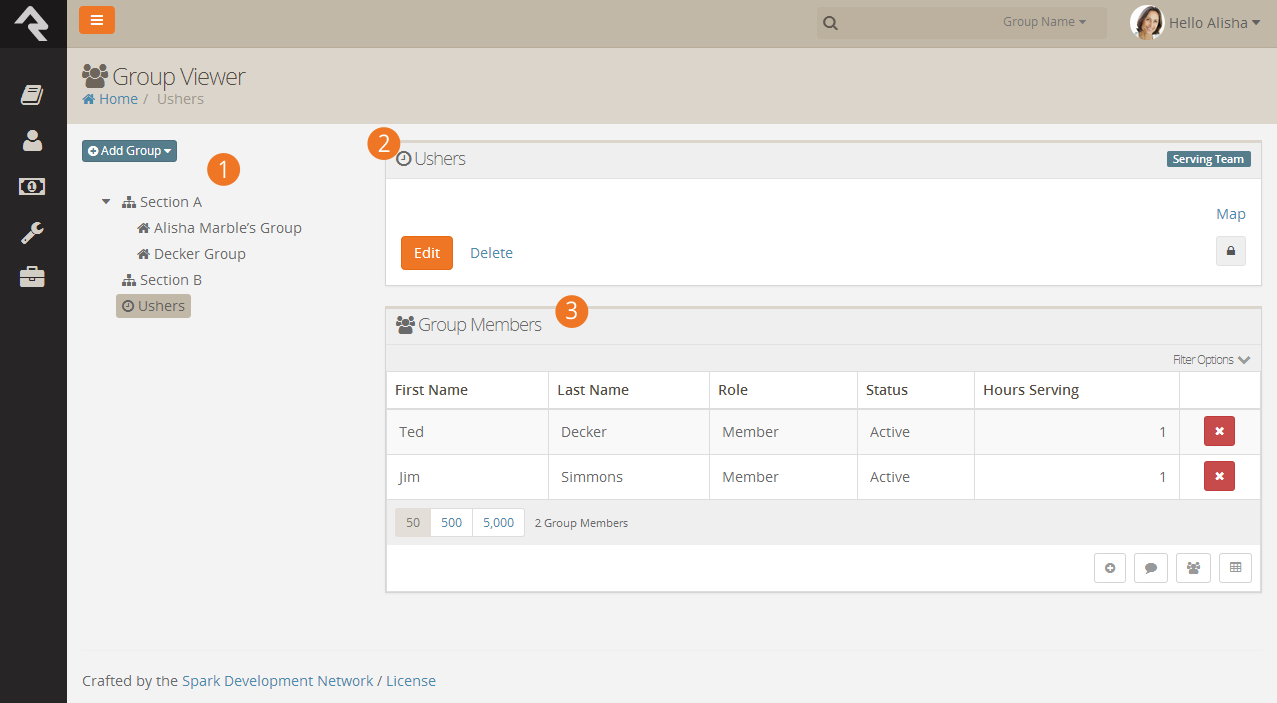
Task: Open the person icon in the sidebar
Action: (x=32, y=141)
